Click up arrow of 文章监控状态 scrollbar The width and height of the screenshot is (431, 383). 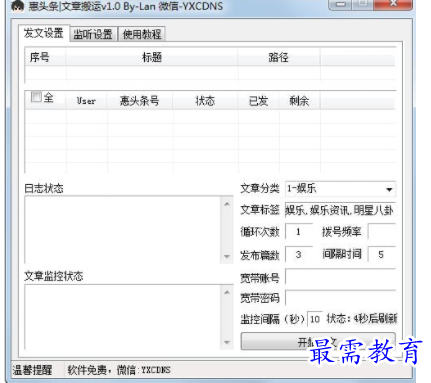click(x=227, y=292)
